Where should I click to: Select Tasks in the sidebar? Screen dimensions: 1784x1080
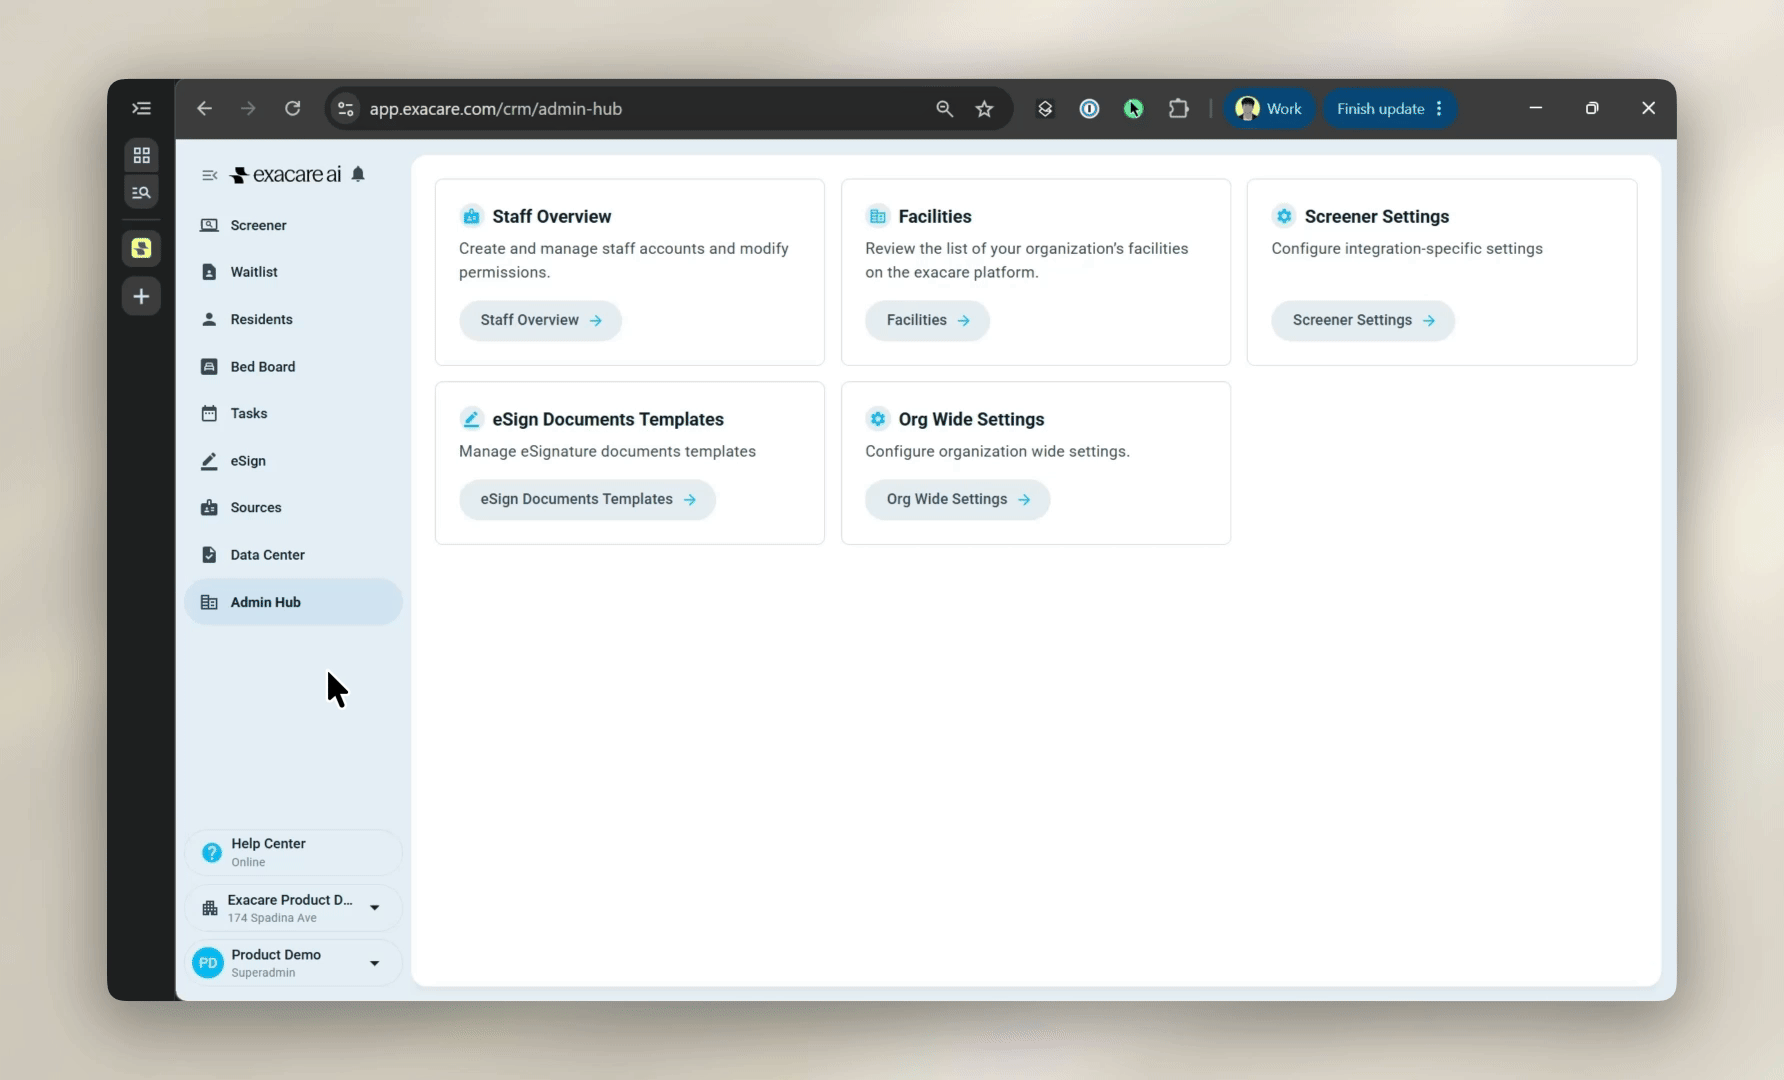[x=293, y=413]
